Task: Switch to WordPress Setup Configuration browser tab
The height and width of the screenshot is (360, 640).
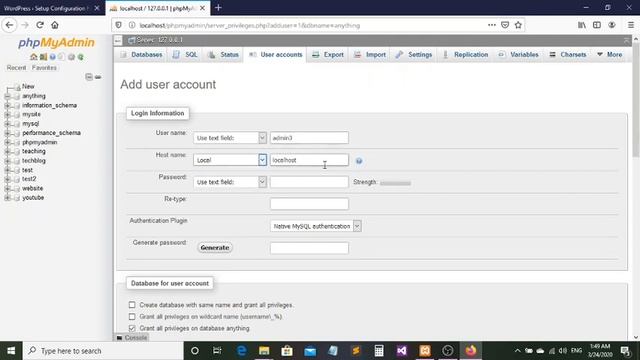Action: click(46, 8)
